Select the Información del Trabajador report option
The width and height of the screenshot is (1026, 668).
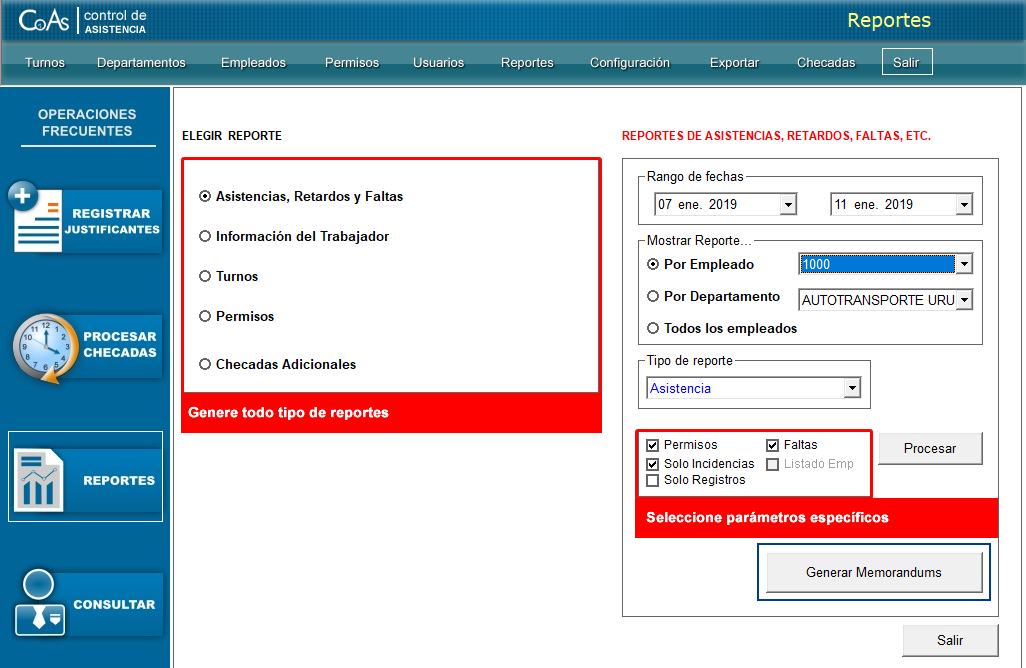tap(205, 237)
